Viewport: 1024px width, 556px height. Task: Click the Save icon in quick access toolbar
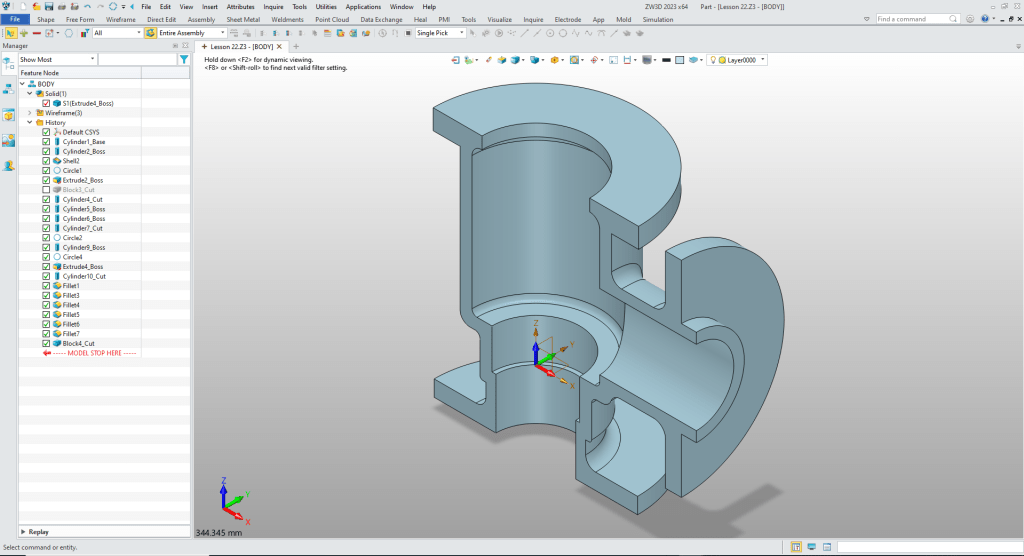(48, 6)
